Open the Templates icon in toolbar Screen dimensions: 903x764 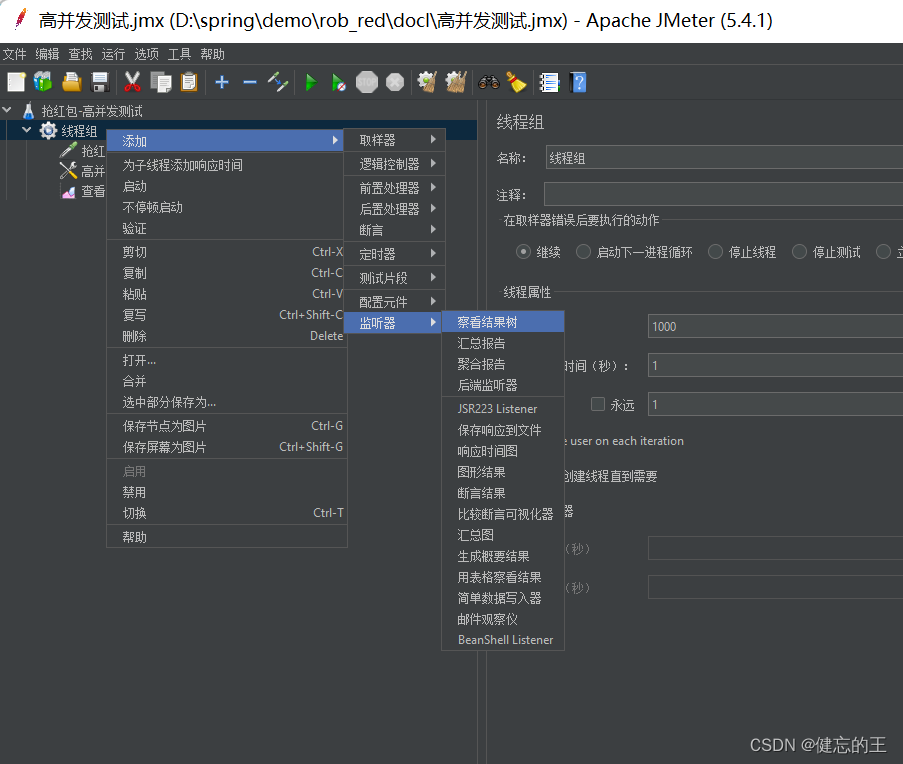tap(43, 82)
